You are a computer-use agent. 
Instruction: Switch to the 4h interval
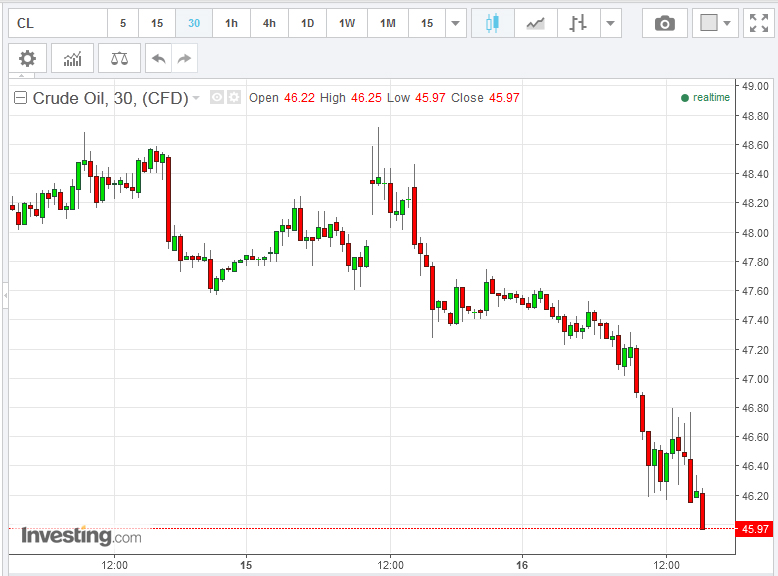click(269, 23)
